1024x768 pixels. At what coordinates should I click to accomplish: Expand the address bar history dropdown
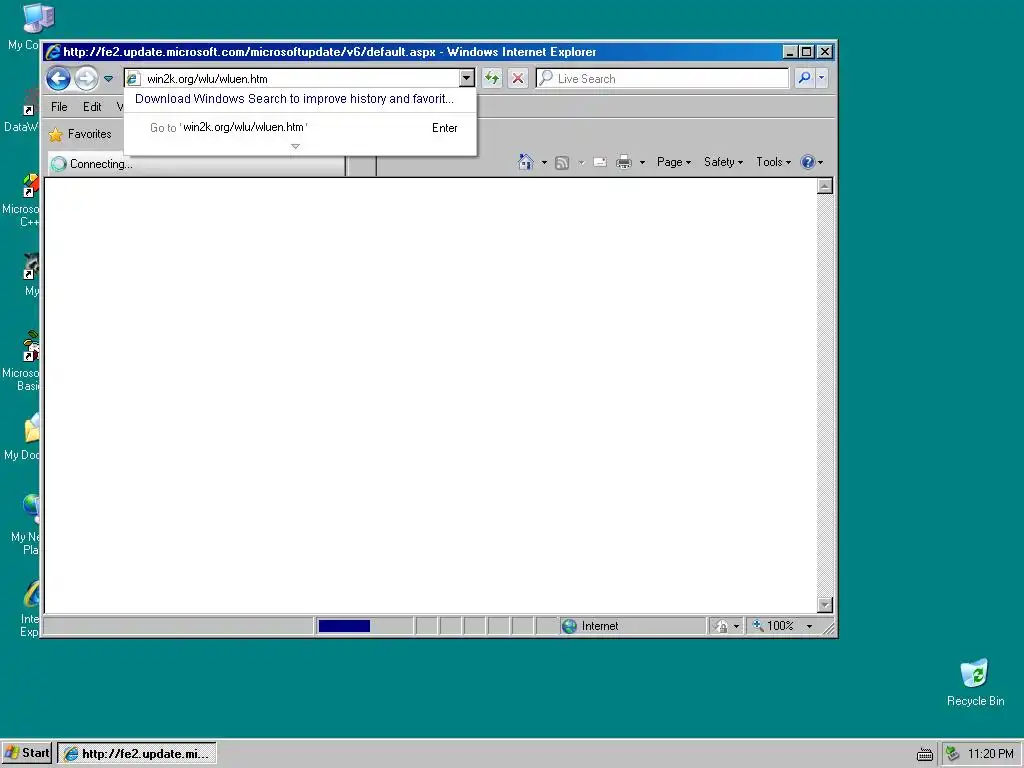(466, 79)
